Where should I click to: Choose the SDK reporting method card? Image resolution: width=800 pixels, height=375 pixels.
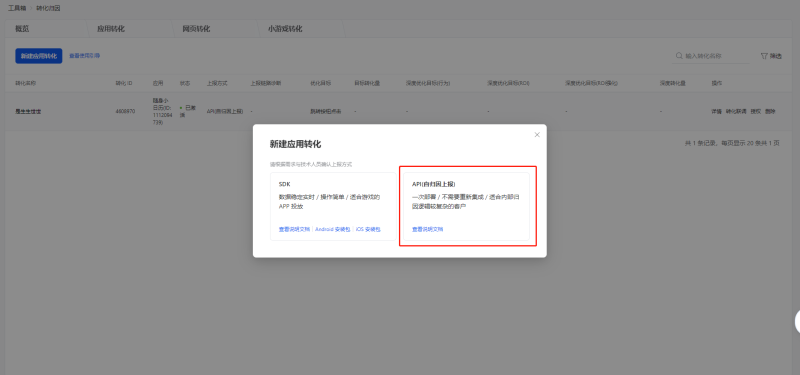333,206
